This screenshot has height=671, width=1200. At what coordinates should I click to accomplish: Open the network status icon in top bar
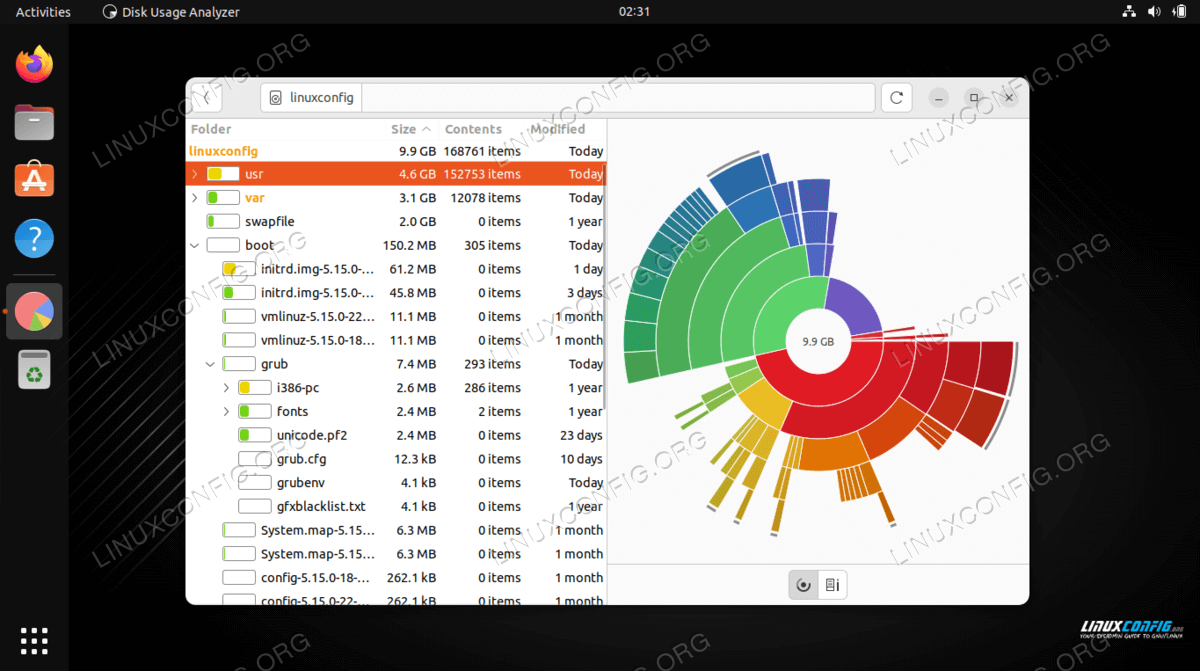[1129, 12]
